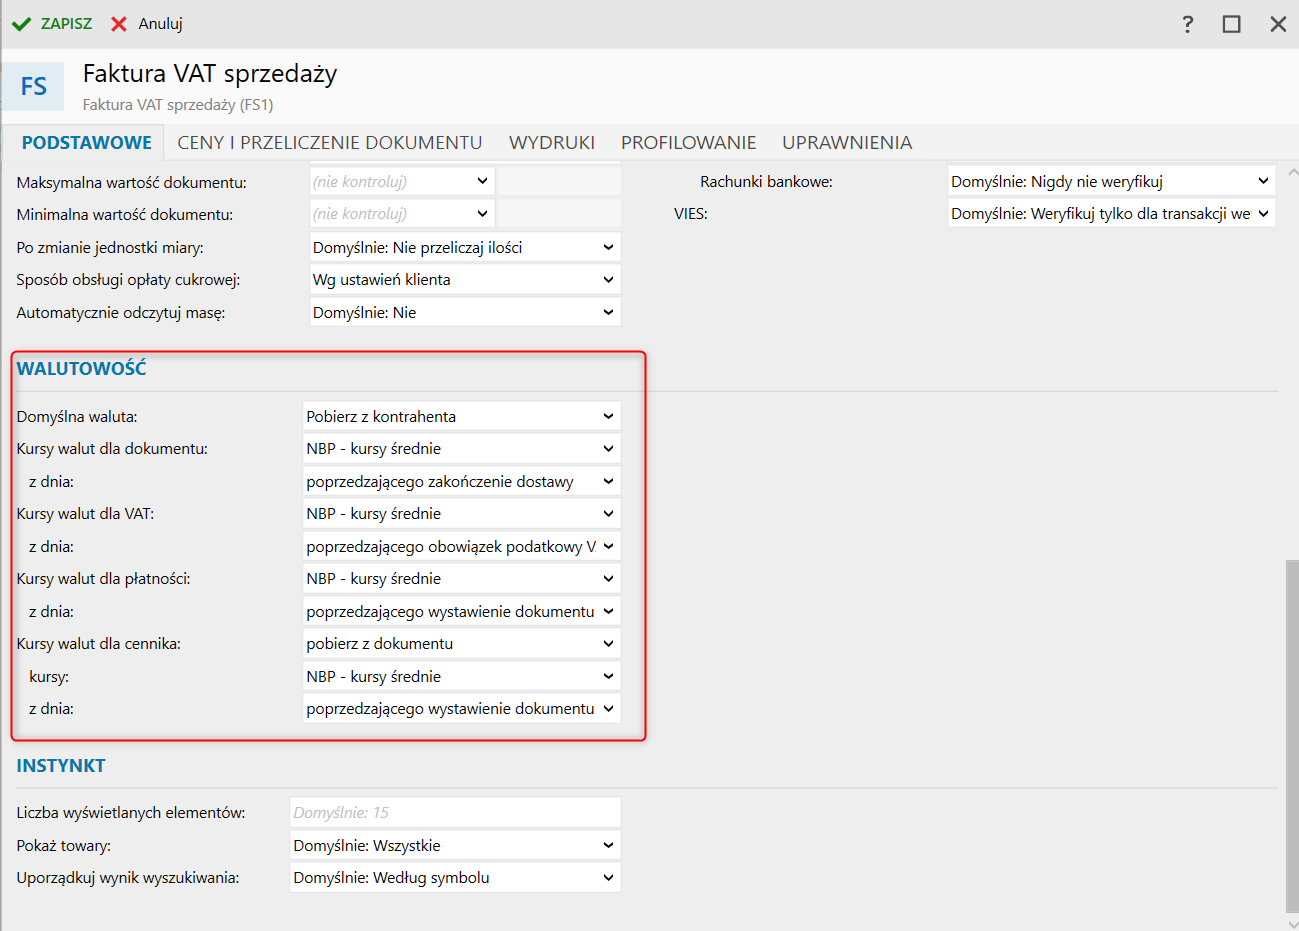Close the Faktura VAT sprzedaży window

point(1278,24)
